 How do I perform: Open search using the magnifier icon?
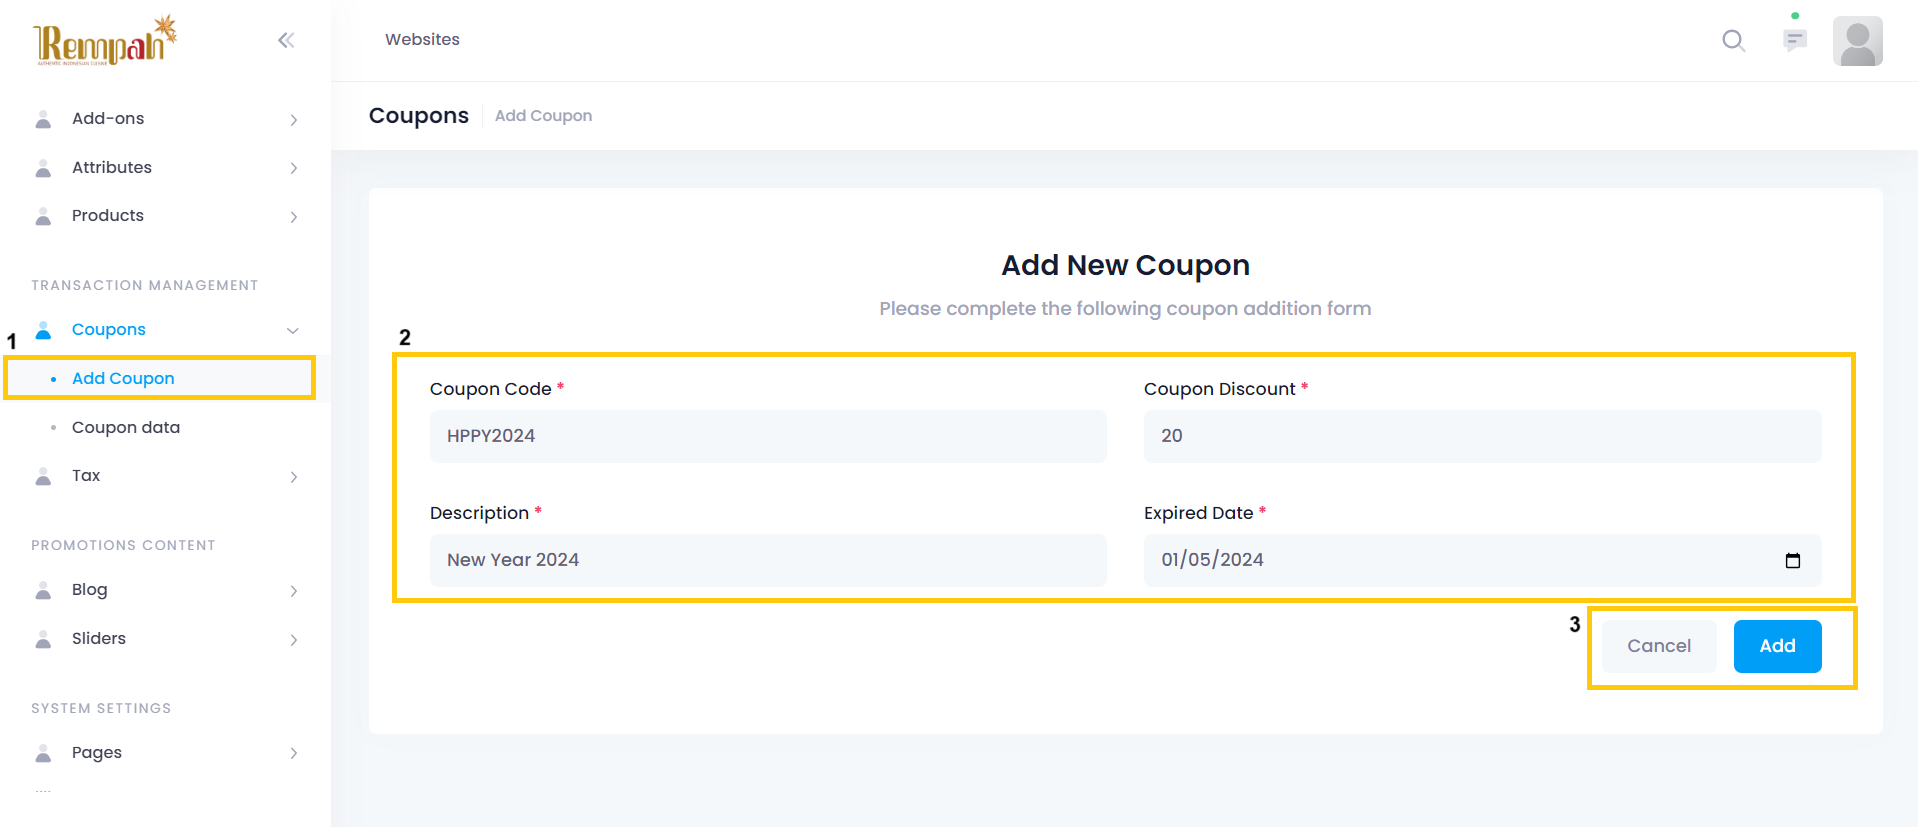point(1733,40)
